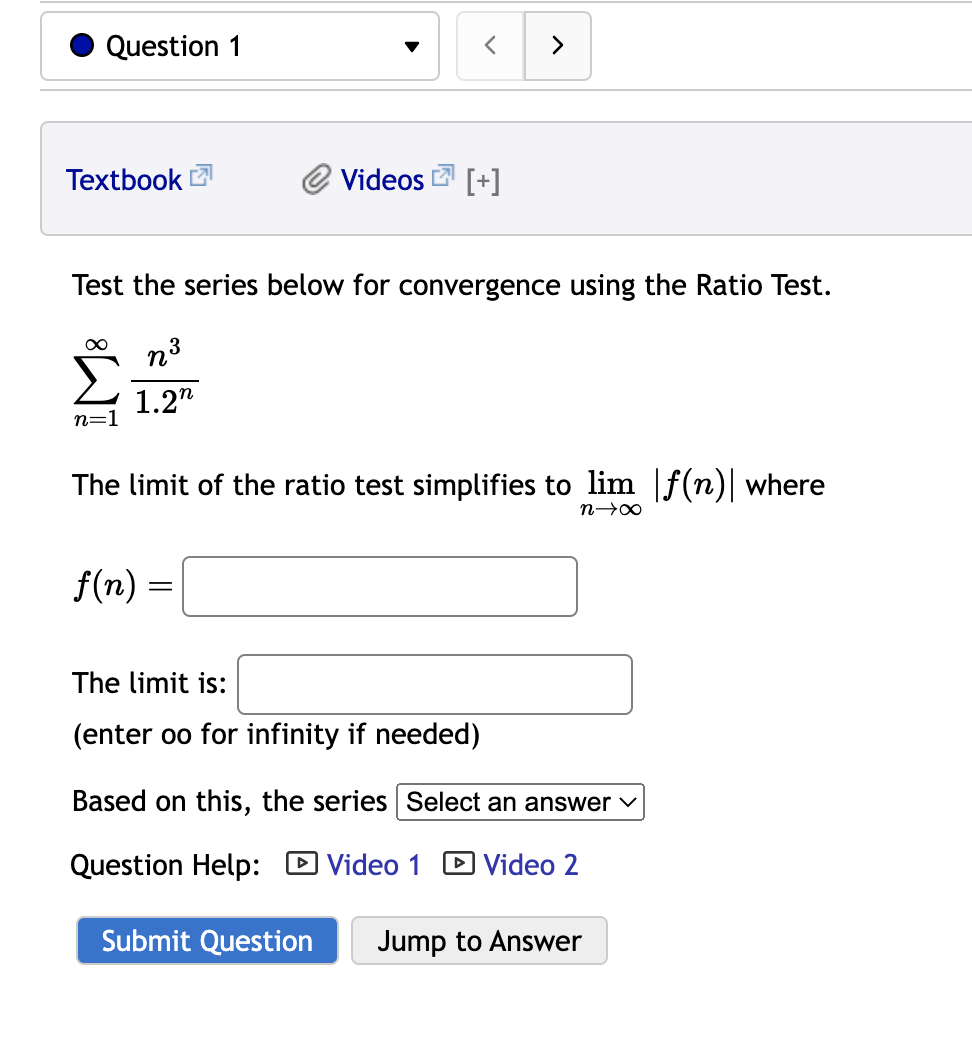
Task: Click the paperclip icon next to Videos
Action: coord(314,180)
